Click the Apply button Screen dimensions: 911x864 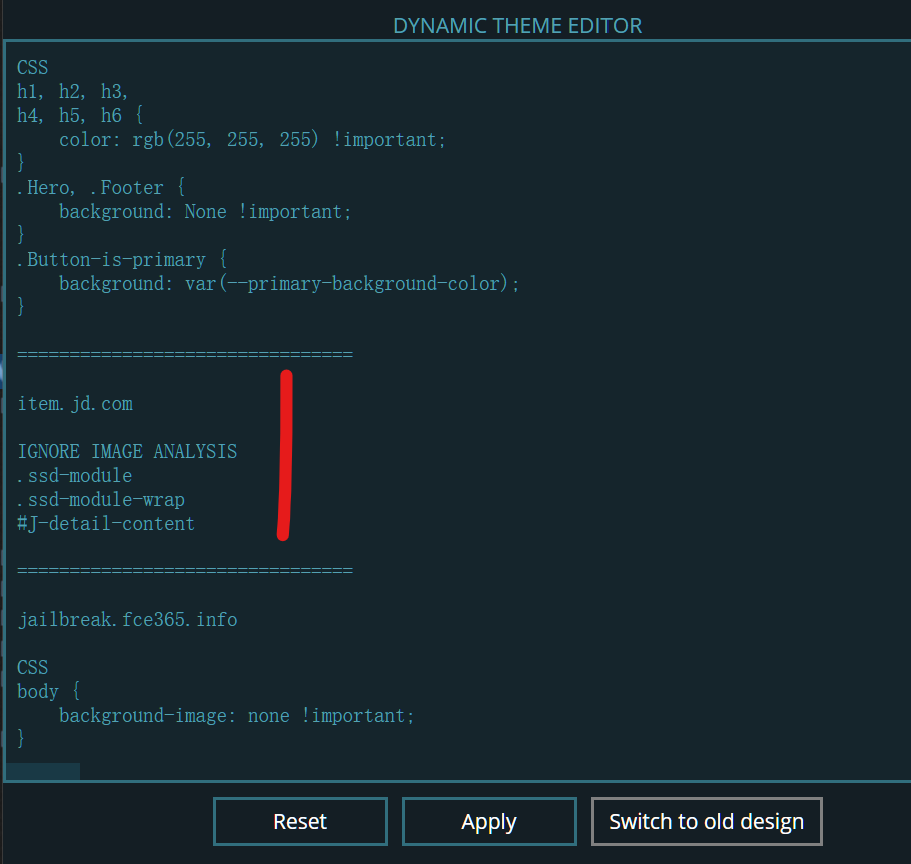488,821
